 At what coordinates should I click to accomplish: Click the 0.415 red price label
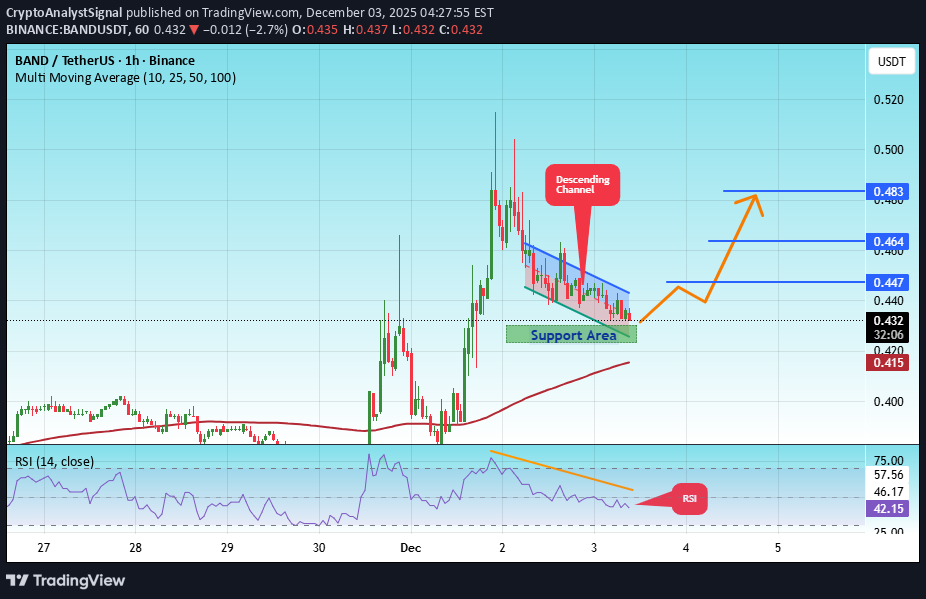click(888, 363)
